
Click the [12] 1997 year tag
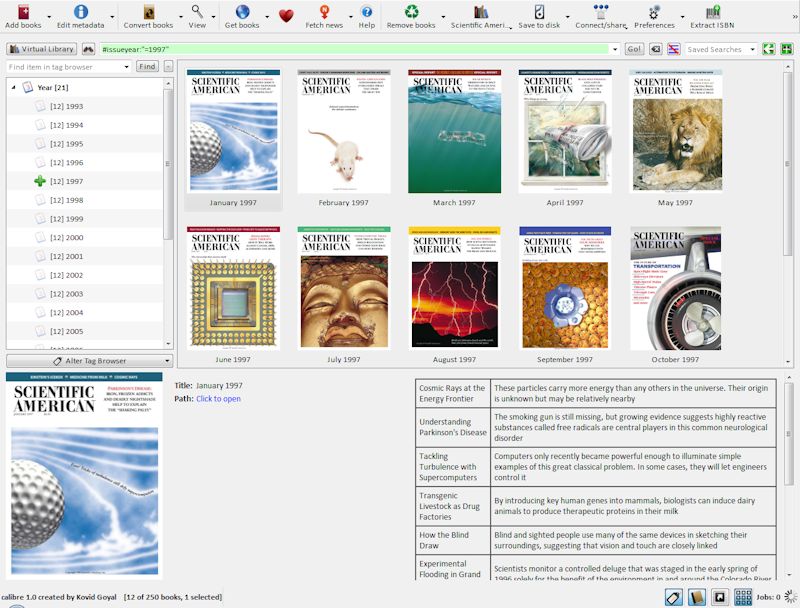click(x=66, y=181)
